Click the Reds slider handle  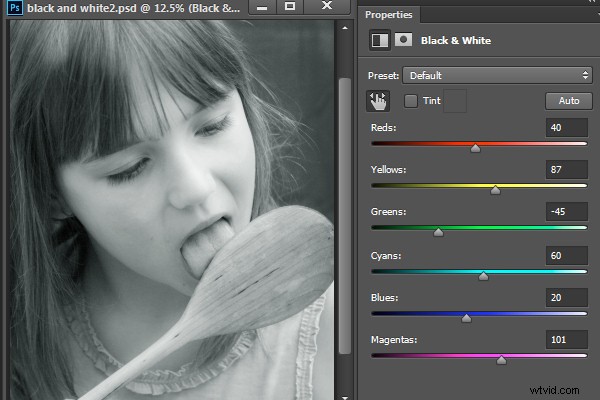tap(475, 148)
